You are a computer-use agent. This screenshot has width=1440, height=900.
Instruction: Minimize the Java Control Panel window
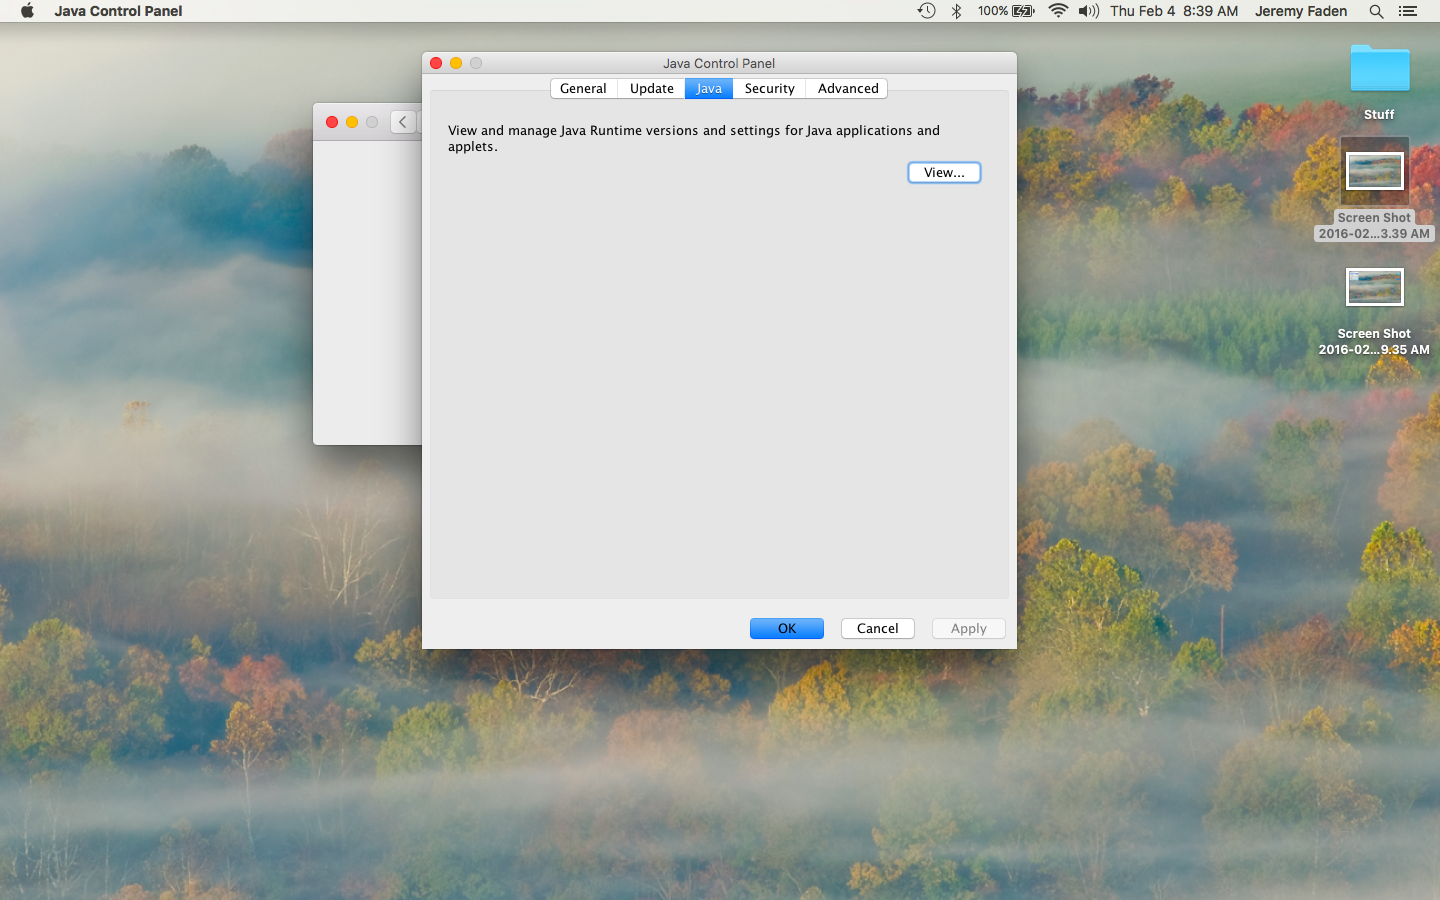[x=456, y=63]
